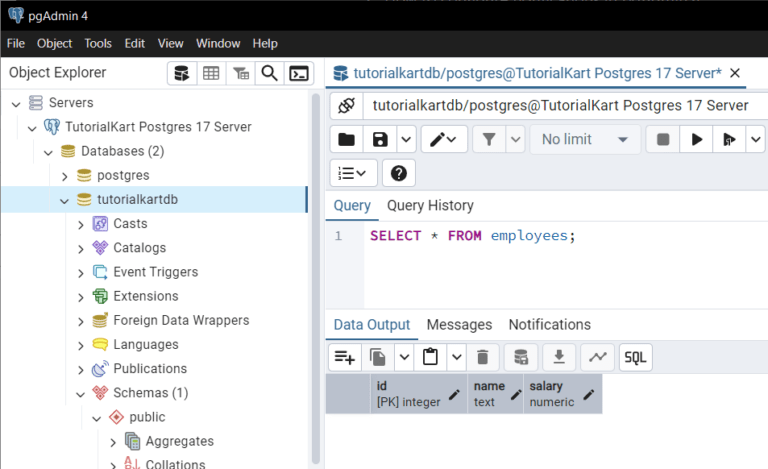Run the Execute script button

tap(729, 140)
